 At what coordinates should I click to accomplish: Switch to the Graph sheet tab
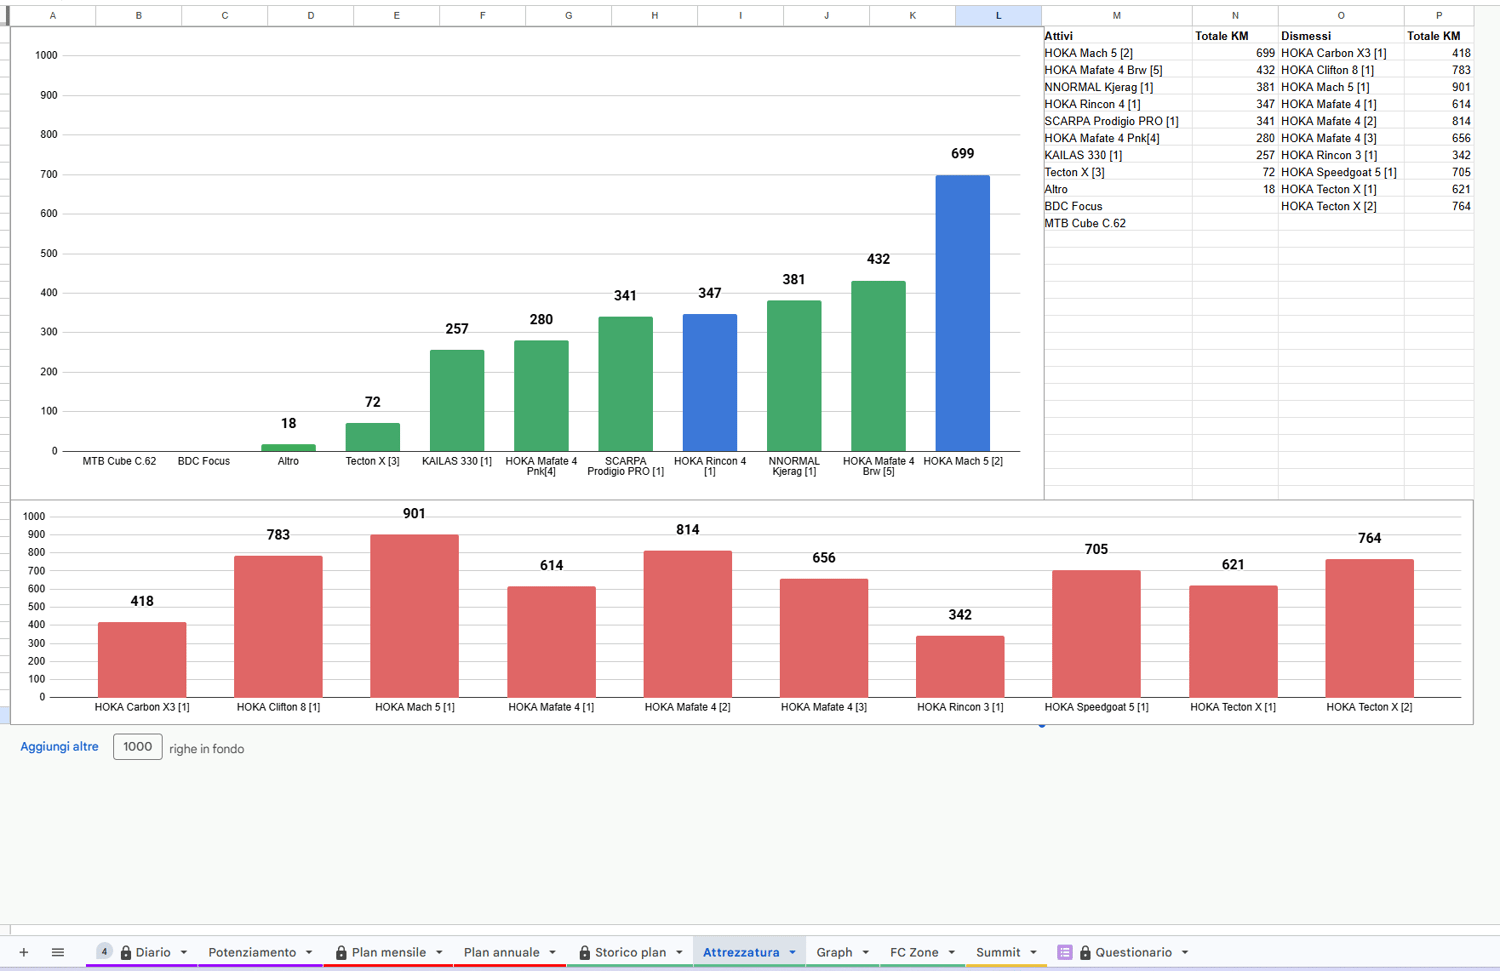[x=834, y=952]
